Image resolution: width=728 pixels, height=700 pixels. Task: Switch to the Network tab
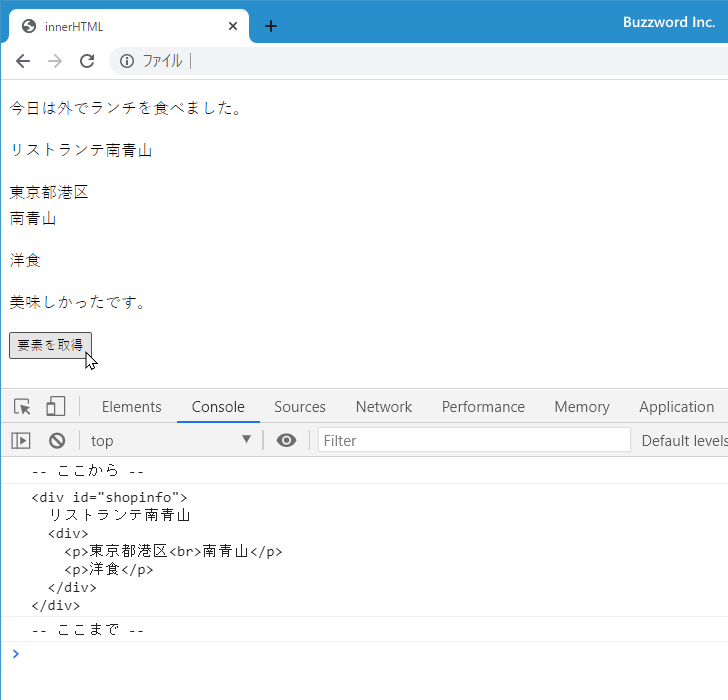click(384, 407)
